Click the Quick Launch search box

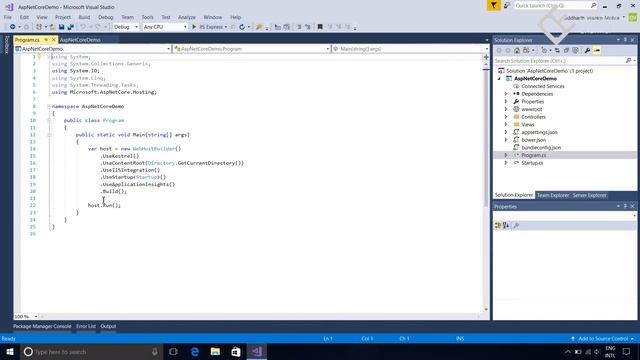556,5
